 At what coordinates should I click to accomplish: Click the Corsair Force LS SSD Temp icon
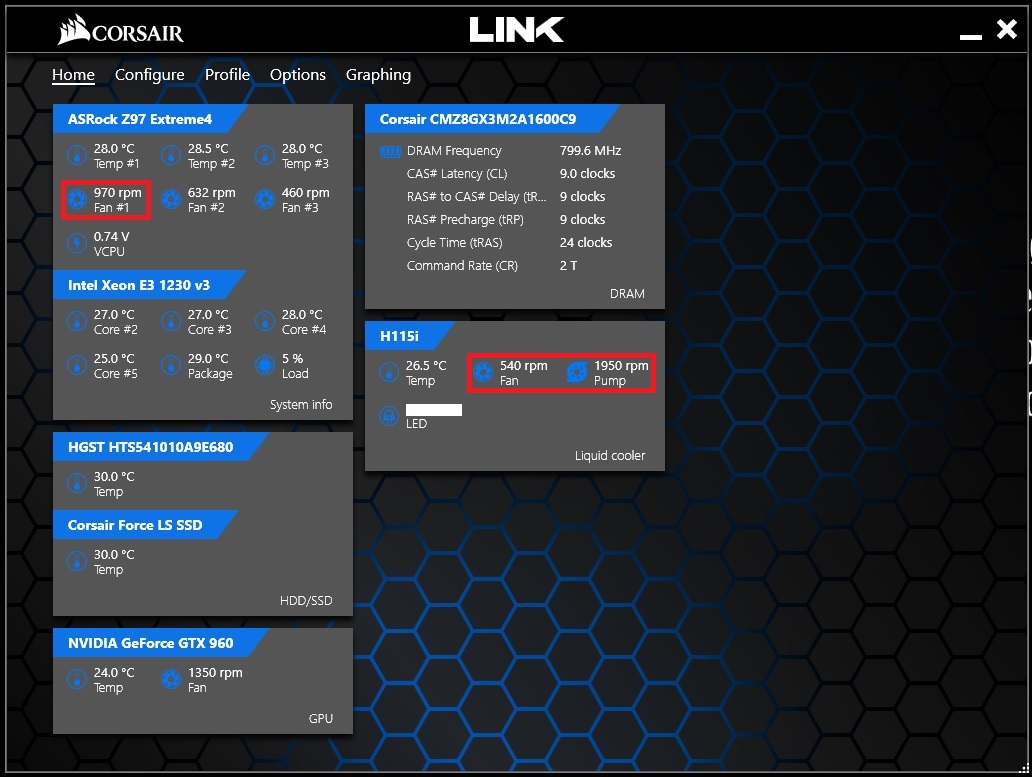point(77,561)
